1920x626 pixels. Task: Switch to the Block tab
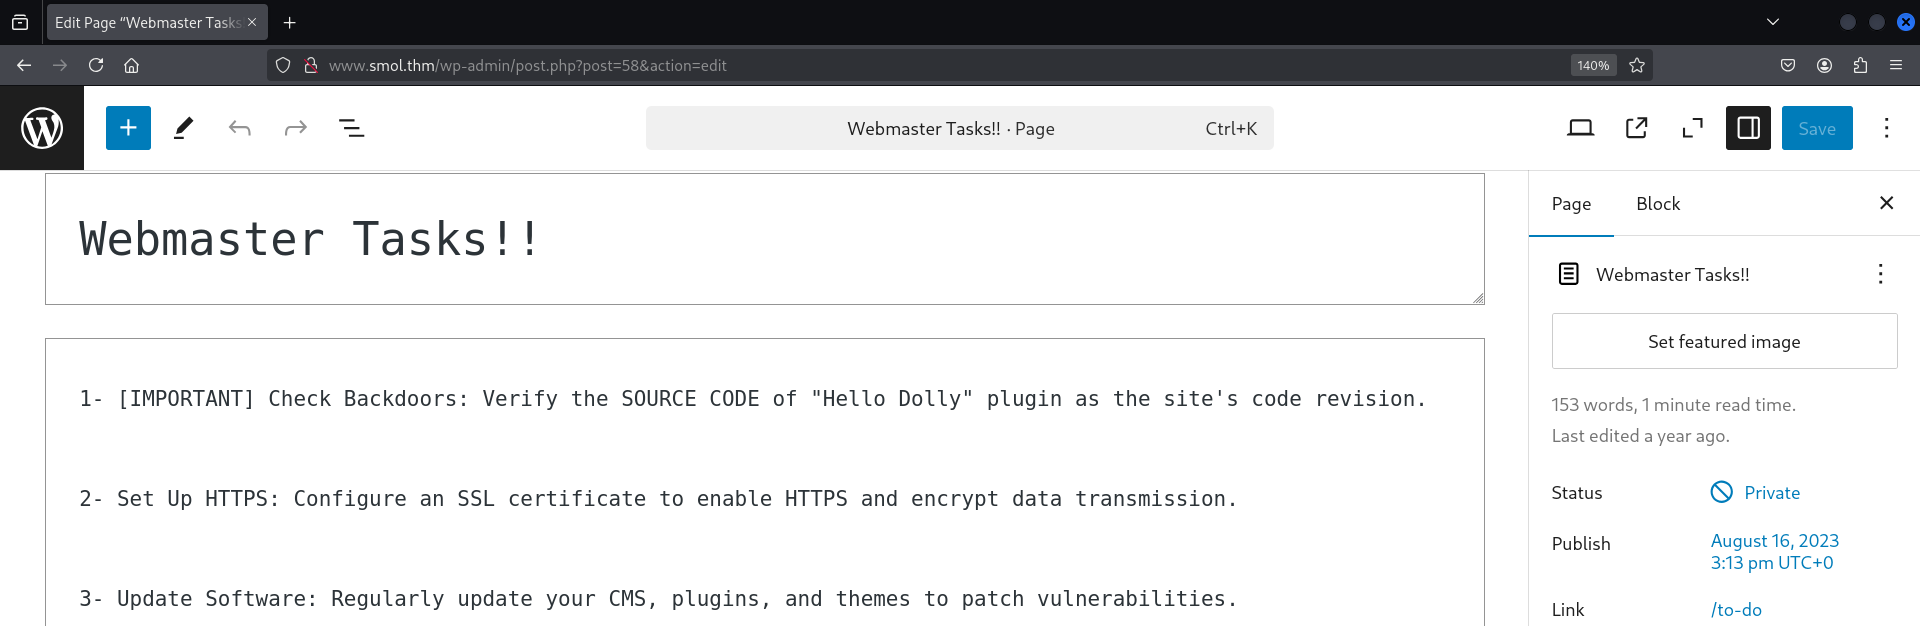coord(1657,204)
